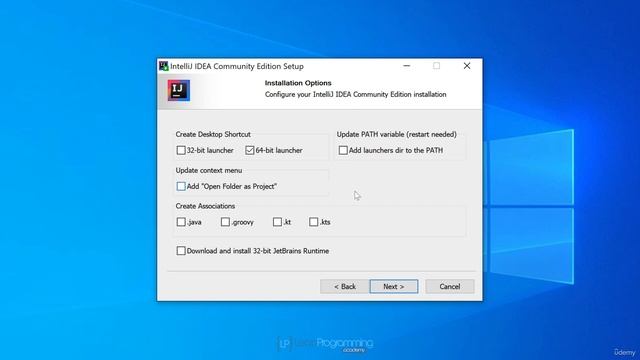Click the "Update context menu" group label
This screenshot has width=640, height=360.
pos(209,170)
